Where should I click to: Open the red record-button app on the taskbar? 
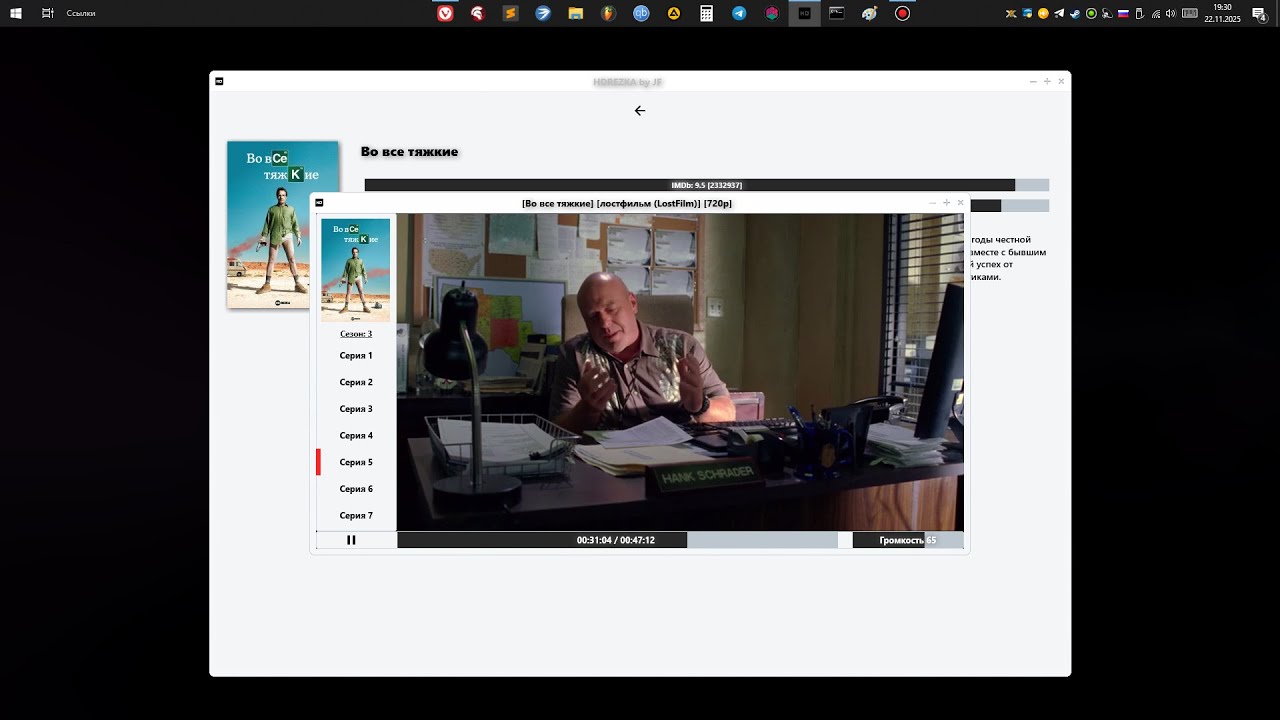[x=902, y=13]
